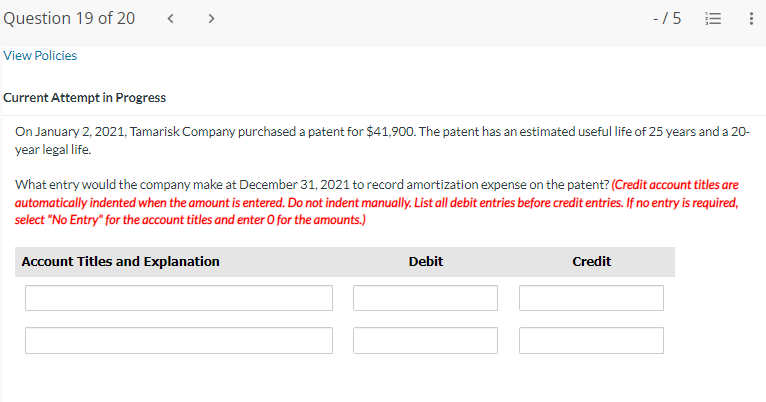Click the second row account title field
Viewport: 766px width, 402px height.
point(179,340)
